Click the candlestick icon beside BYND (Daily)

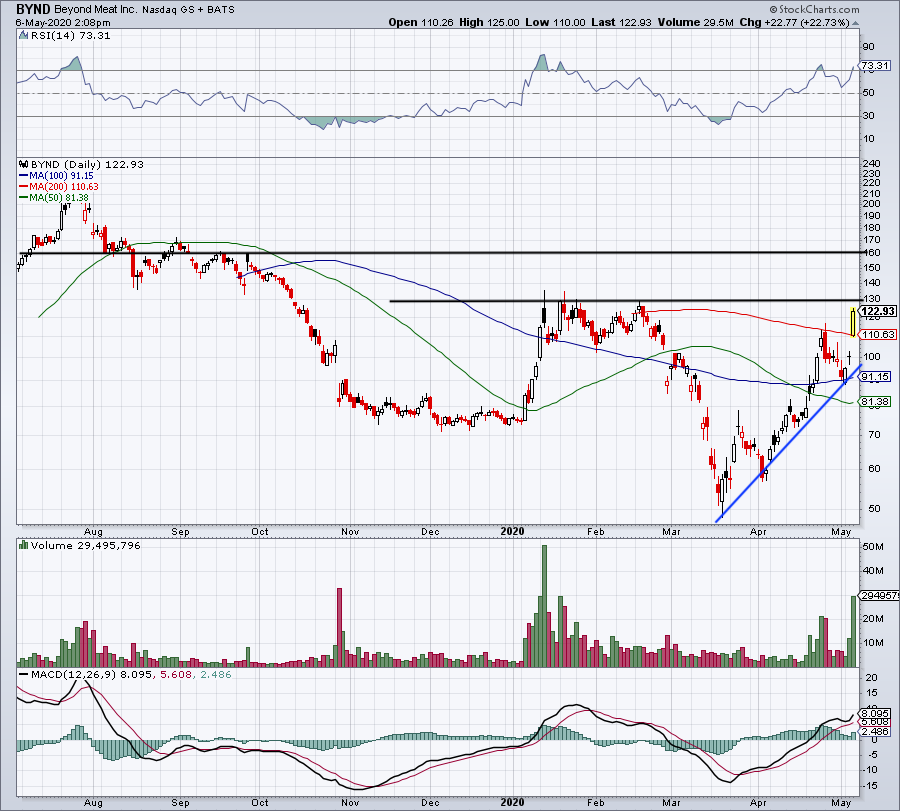[24, 164]
